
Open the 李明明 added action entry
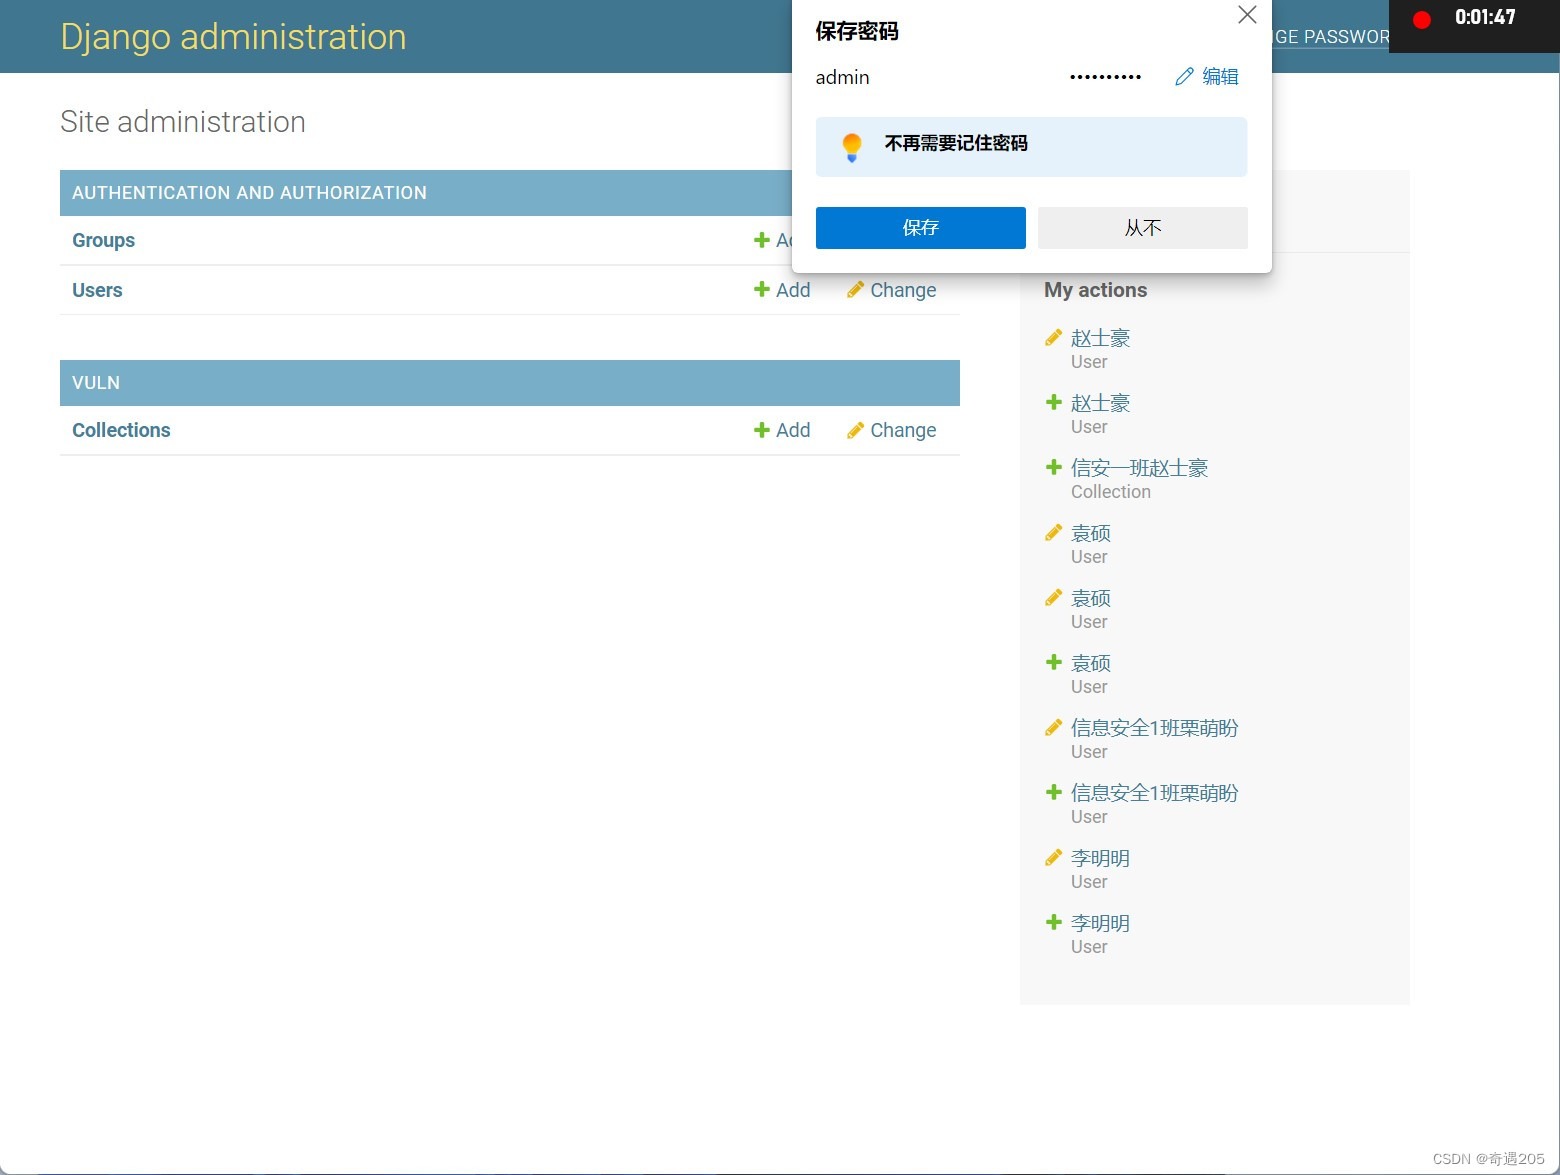click(1100, 923)
